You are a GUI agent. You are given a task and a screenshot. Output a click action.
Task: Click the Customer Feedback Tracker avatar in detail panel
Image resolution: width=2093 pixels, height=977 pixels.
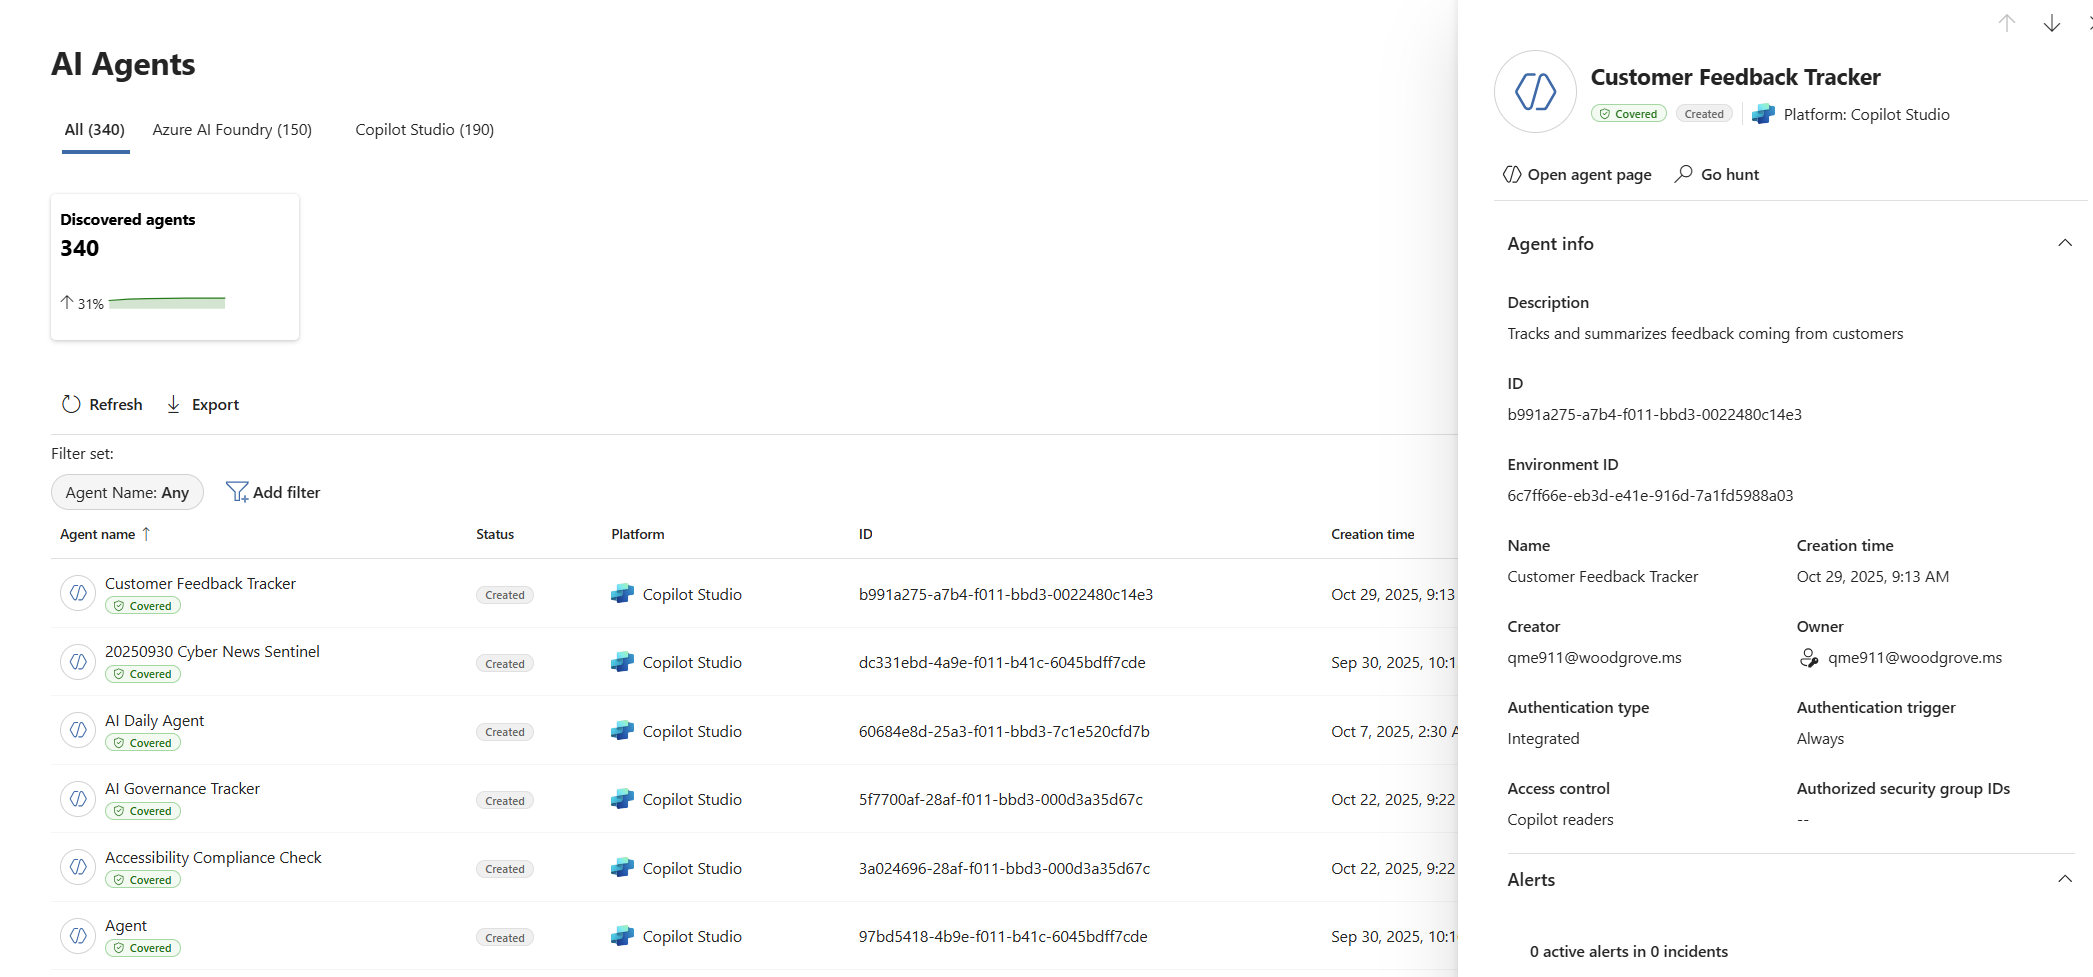coord(1535,91)
